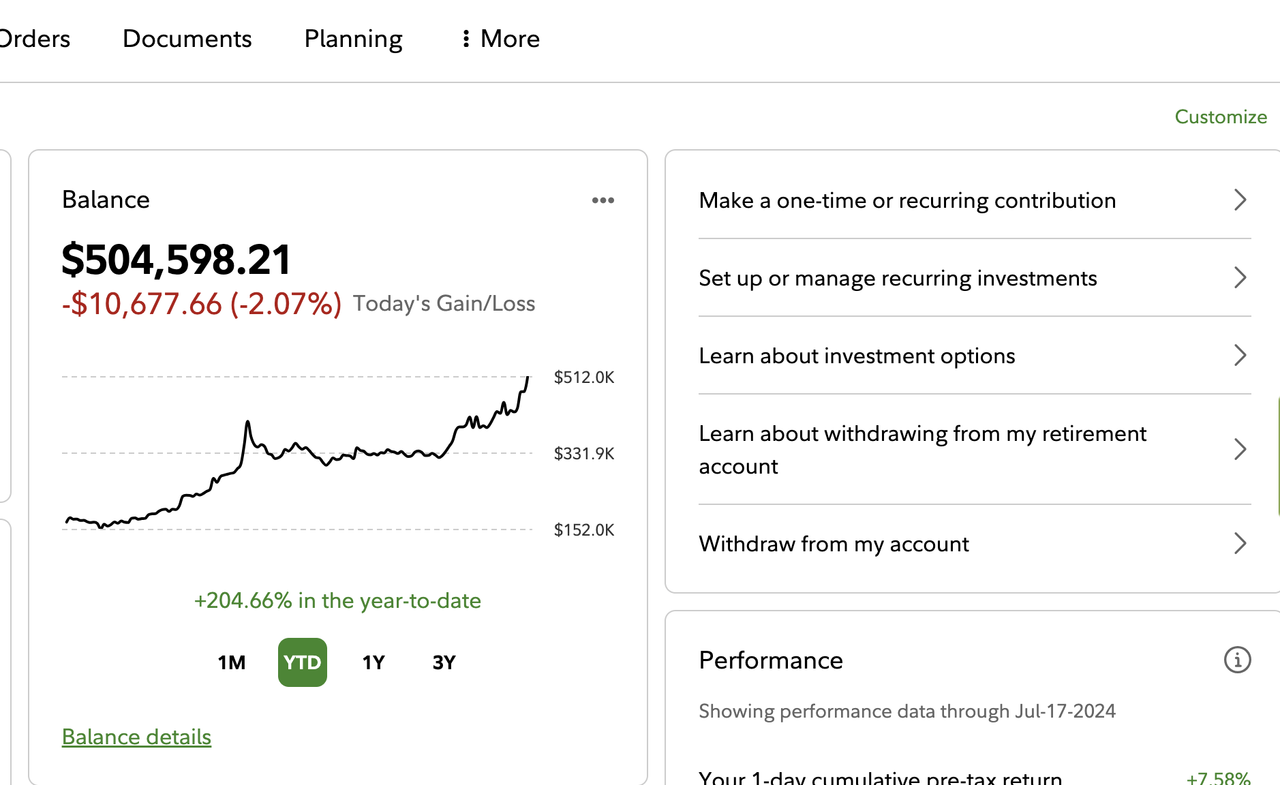The image size is (1280, 785).
Task: Click the chevron beside recurring investments row
Action: pos(1240,278)
